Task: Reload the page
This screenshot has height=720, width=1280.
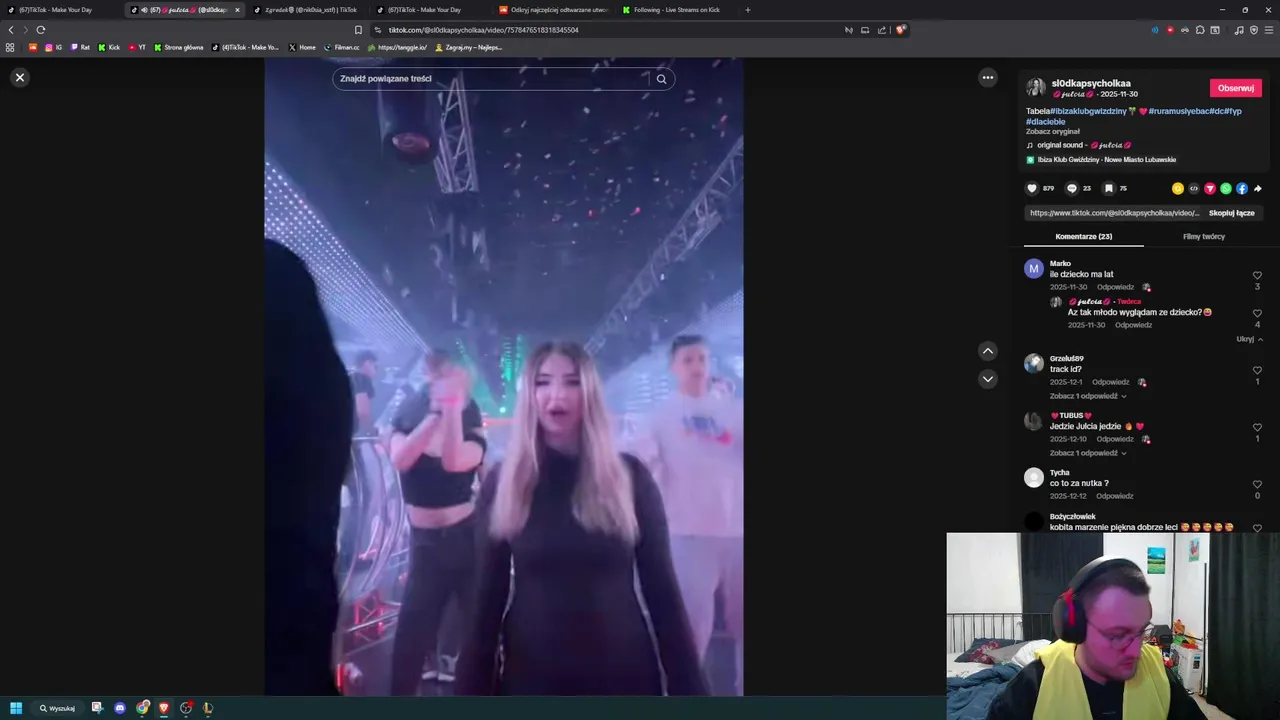Action: pyautogui.click(x=41, y=30)
